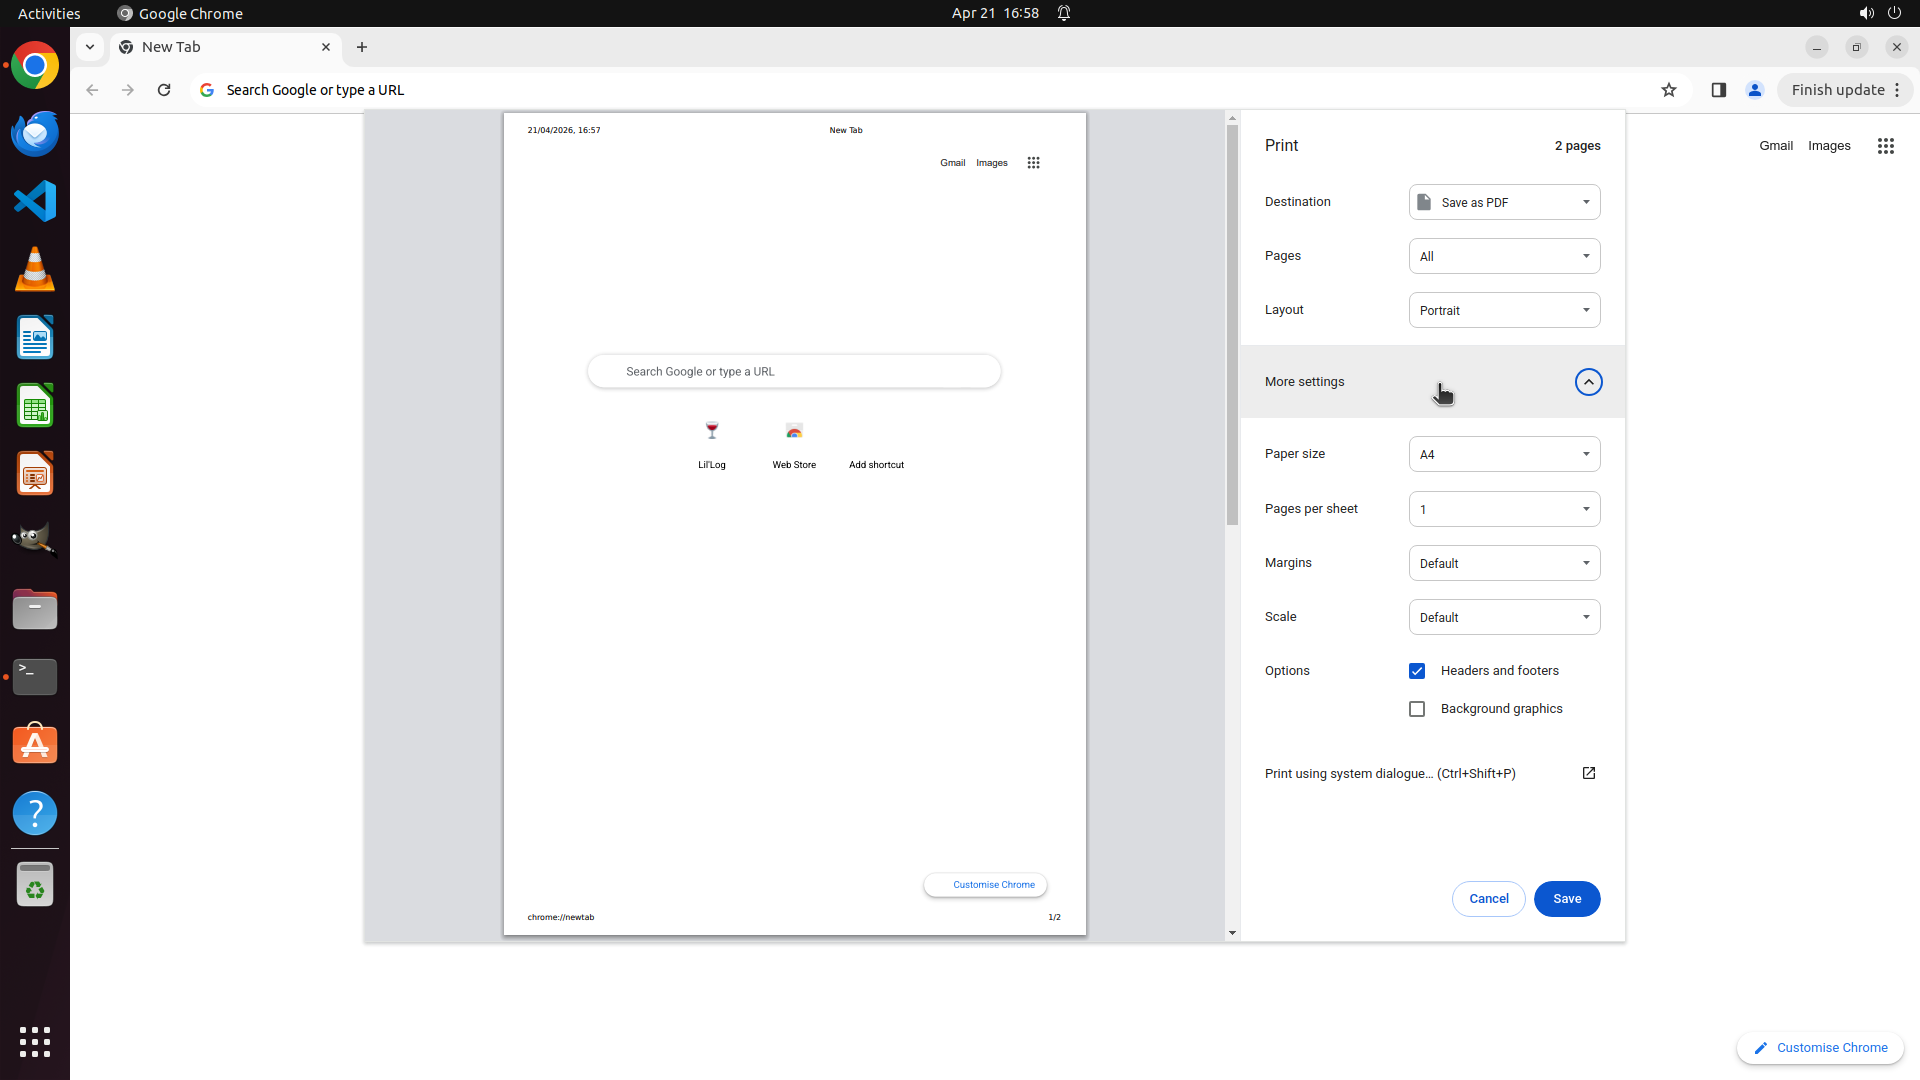1920x1080 pixels.
Task: Open the Paper size dropdown
Action: click(x=1504, y=454)
